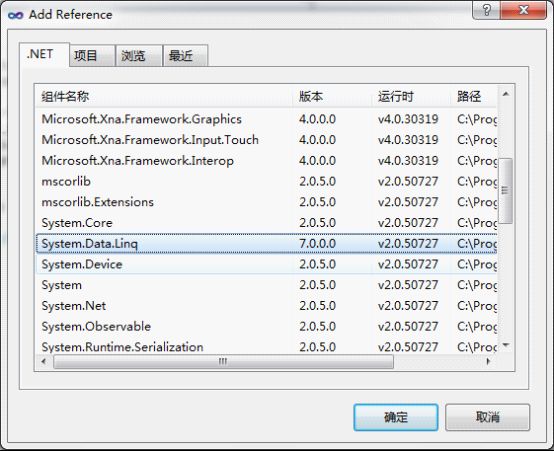Screen dimensions: 554x451
Task: Click the vertical scrollbar up arrow
Action: [506, 94]
